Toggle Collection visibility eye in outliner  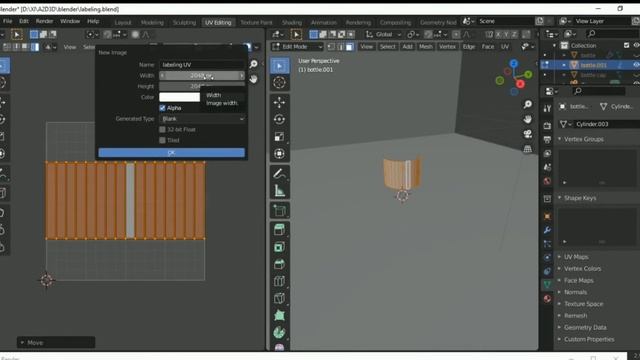pyautogui.click(x=636, y=45)
